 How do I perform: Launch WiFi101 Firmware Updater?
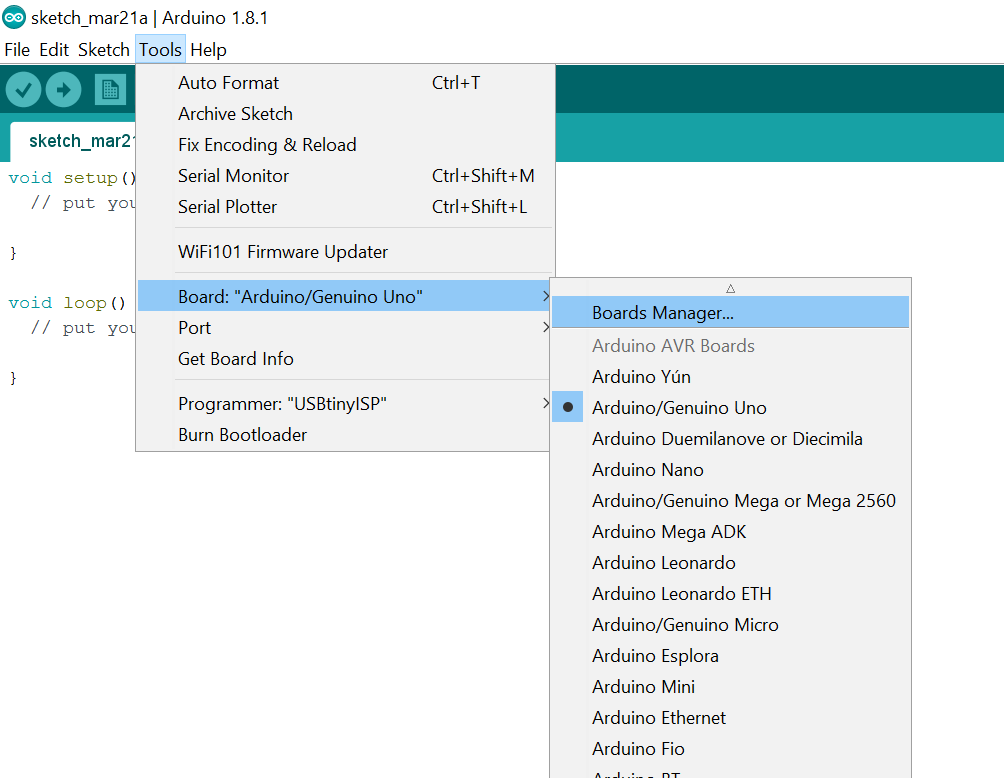click(x=345, y=252)
